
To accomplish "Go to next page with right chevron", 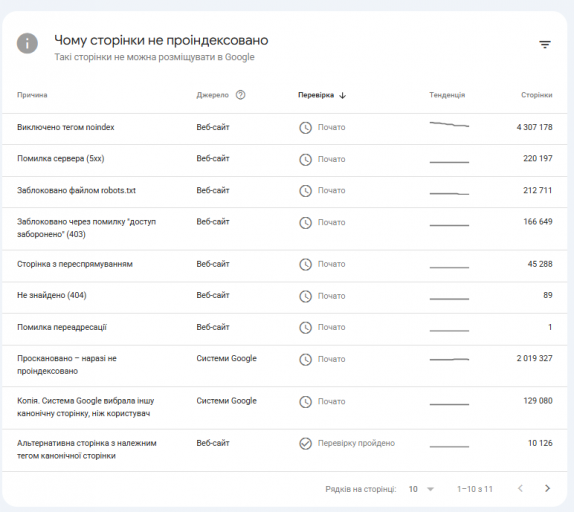I will [547, 489].
